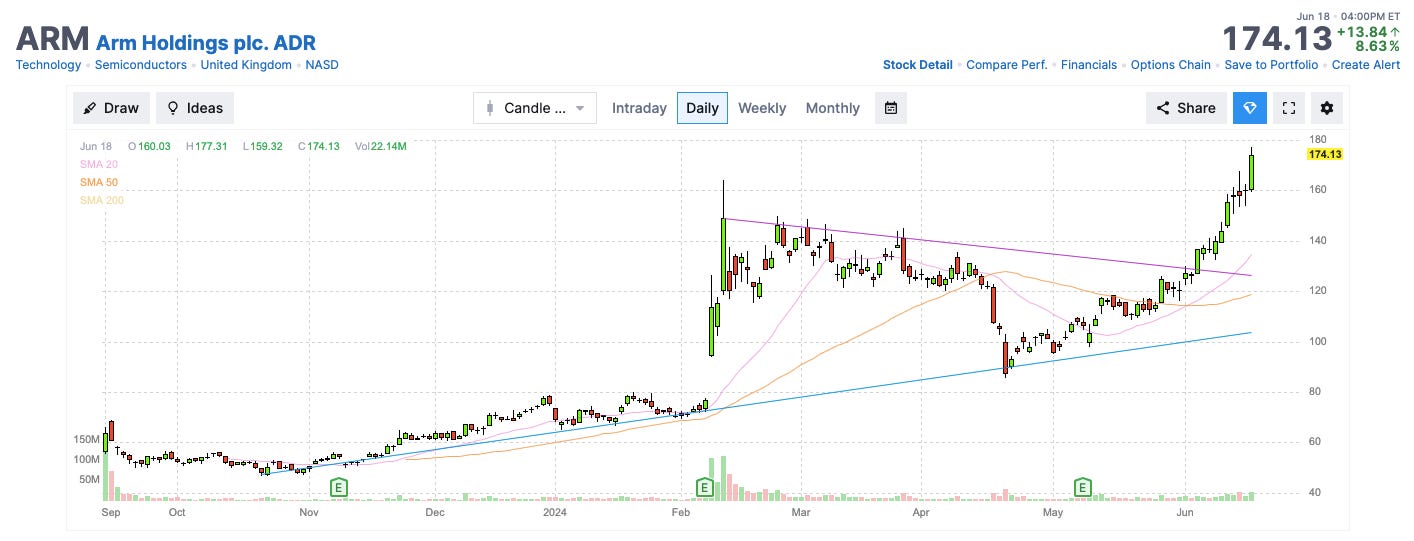Open the Financials link
1414x541 pixels.
1089,65
